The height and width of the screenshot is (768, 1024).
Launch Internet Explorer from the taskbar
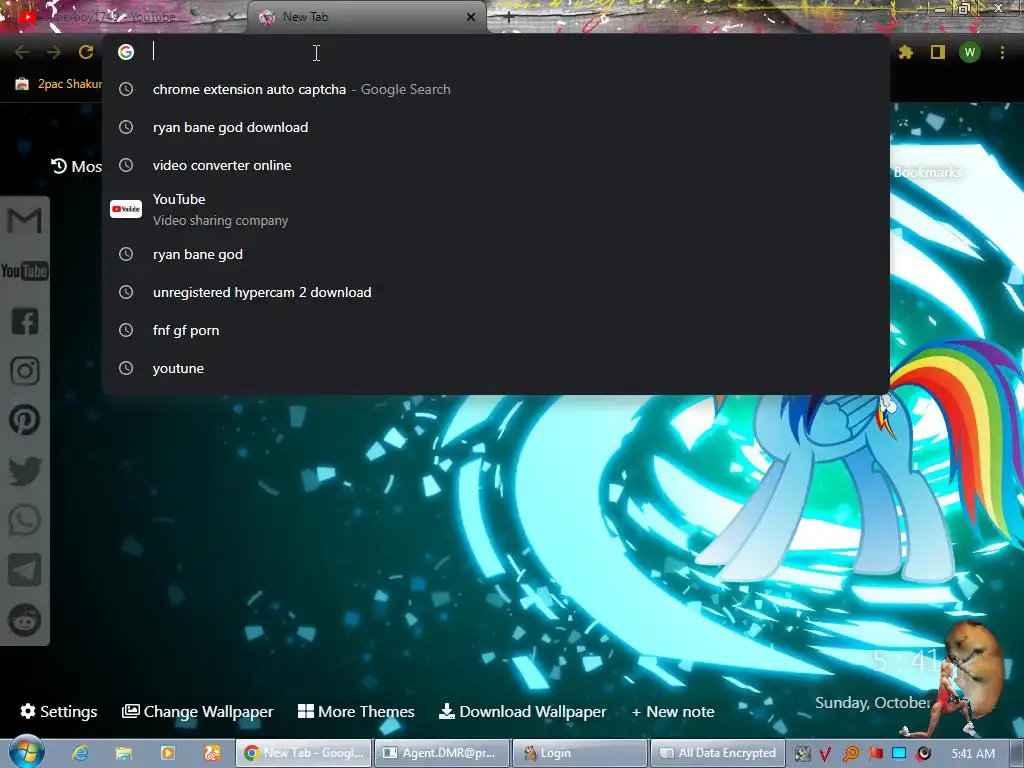click(x=80, y=753)
